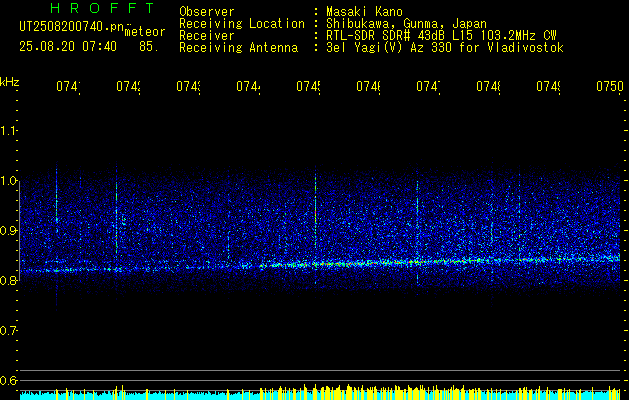This screenshot has height=400, width=629.
Task: Click the 0.7 frequency axis label
Action: pos(8,331)
